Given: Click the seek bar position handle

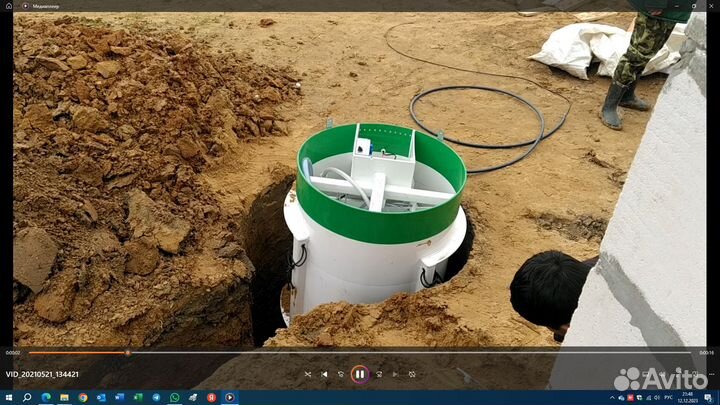Looking at the screenshot, I should point(127,352).
